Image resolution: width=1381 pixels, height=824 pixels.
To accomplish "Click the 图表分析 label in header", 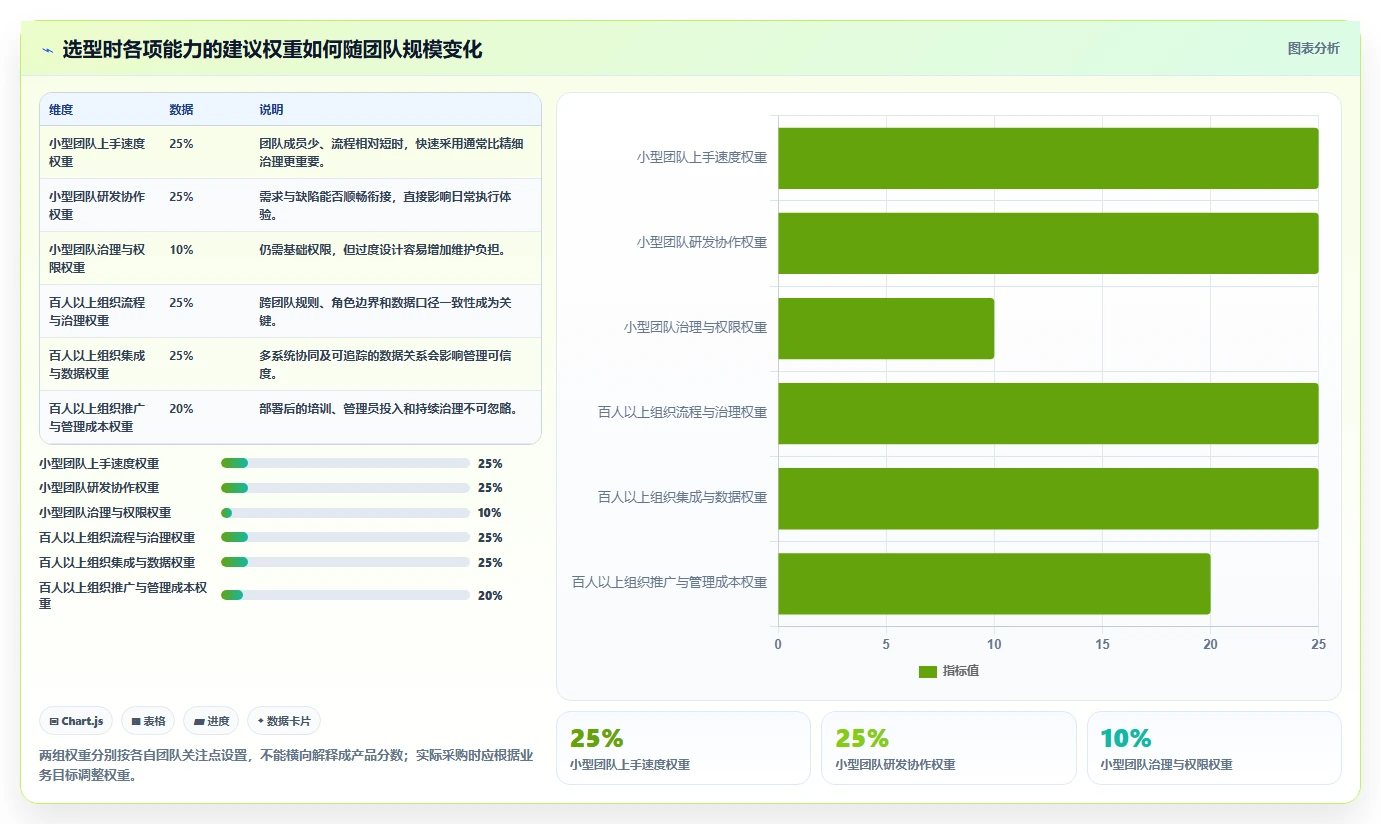I will (1313, 48).
